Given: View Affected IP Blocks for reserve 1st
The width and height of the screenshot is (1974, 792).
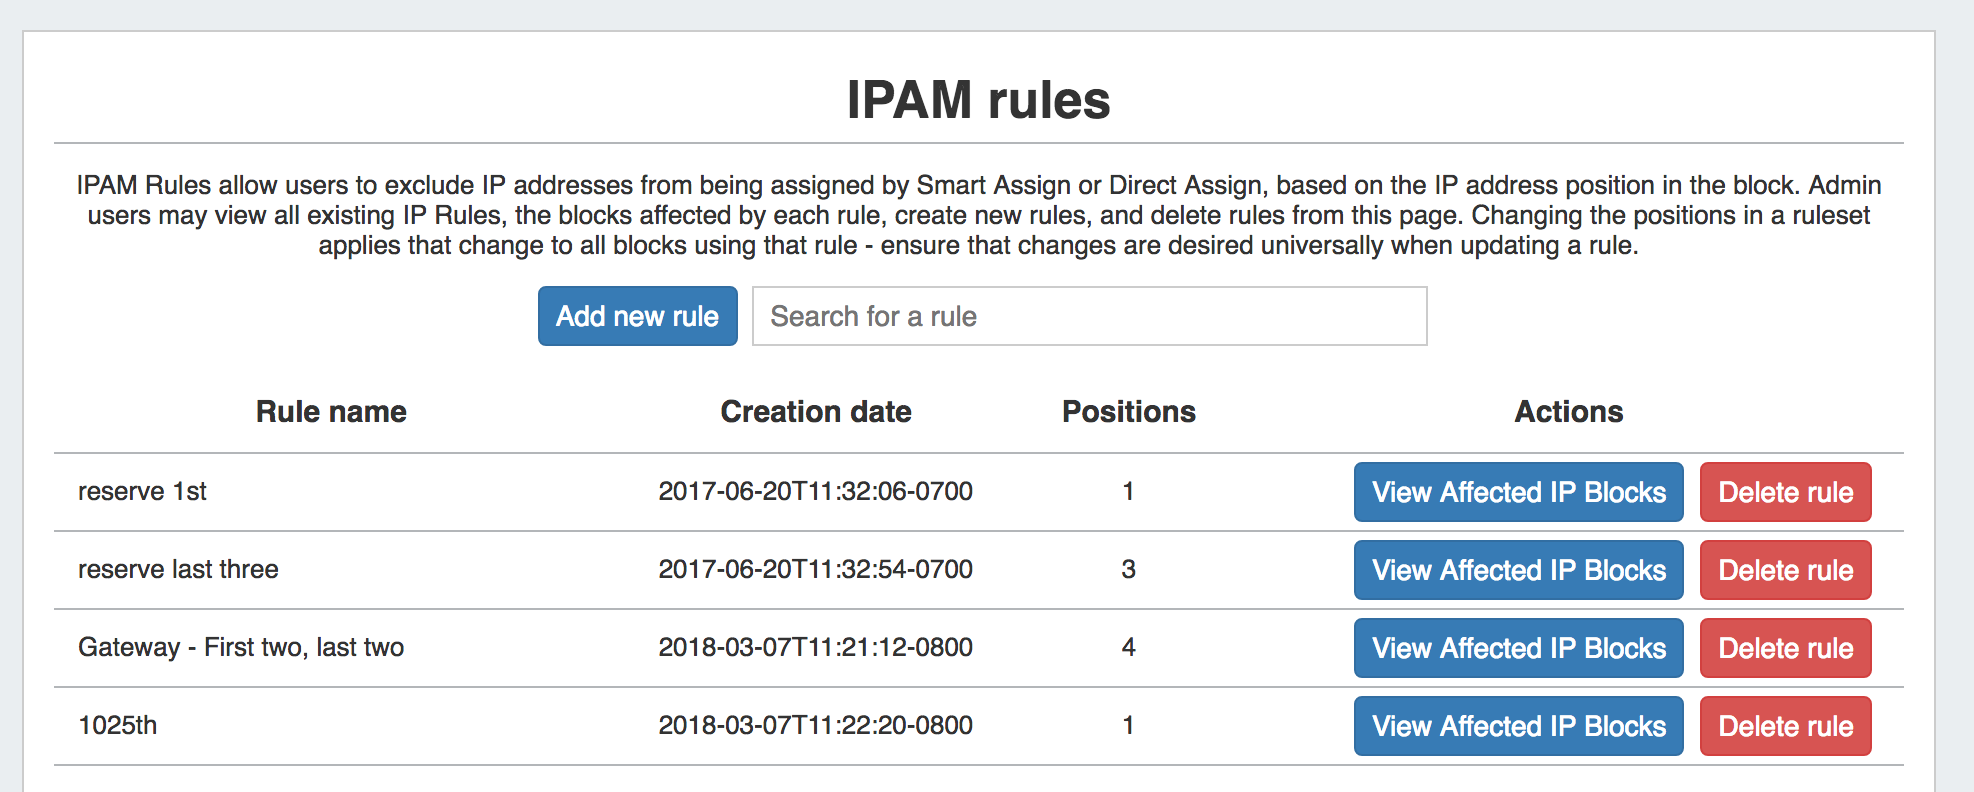Looking at the screenshot, I should coord(1518,492).
